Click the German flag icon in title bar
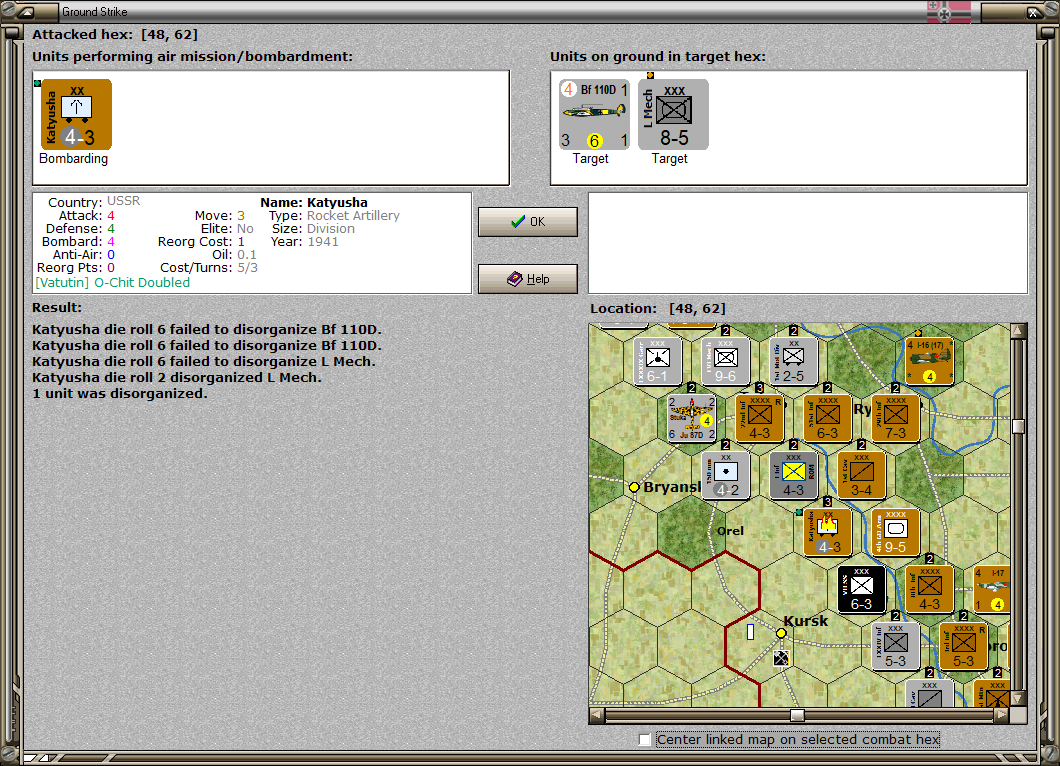This screenshot has width=1060, height=766. 949,11
